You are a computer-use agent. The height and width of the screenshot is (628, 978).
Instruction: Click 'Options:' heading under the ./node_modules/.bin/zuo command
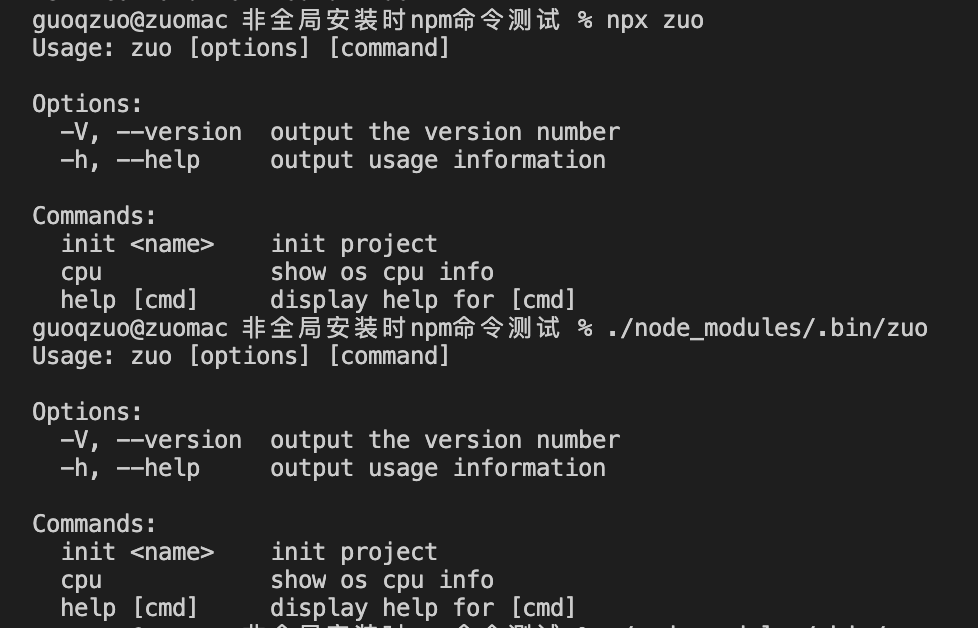[87, 412]
